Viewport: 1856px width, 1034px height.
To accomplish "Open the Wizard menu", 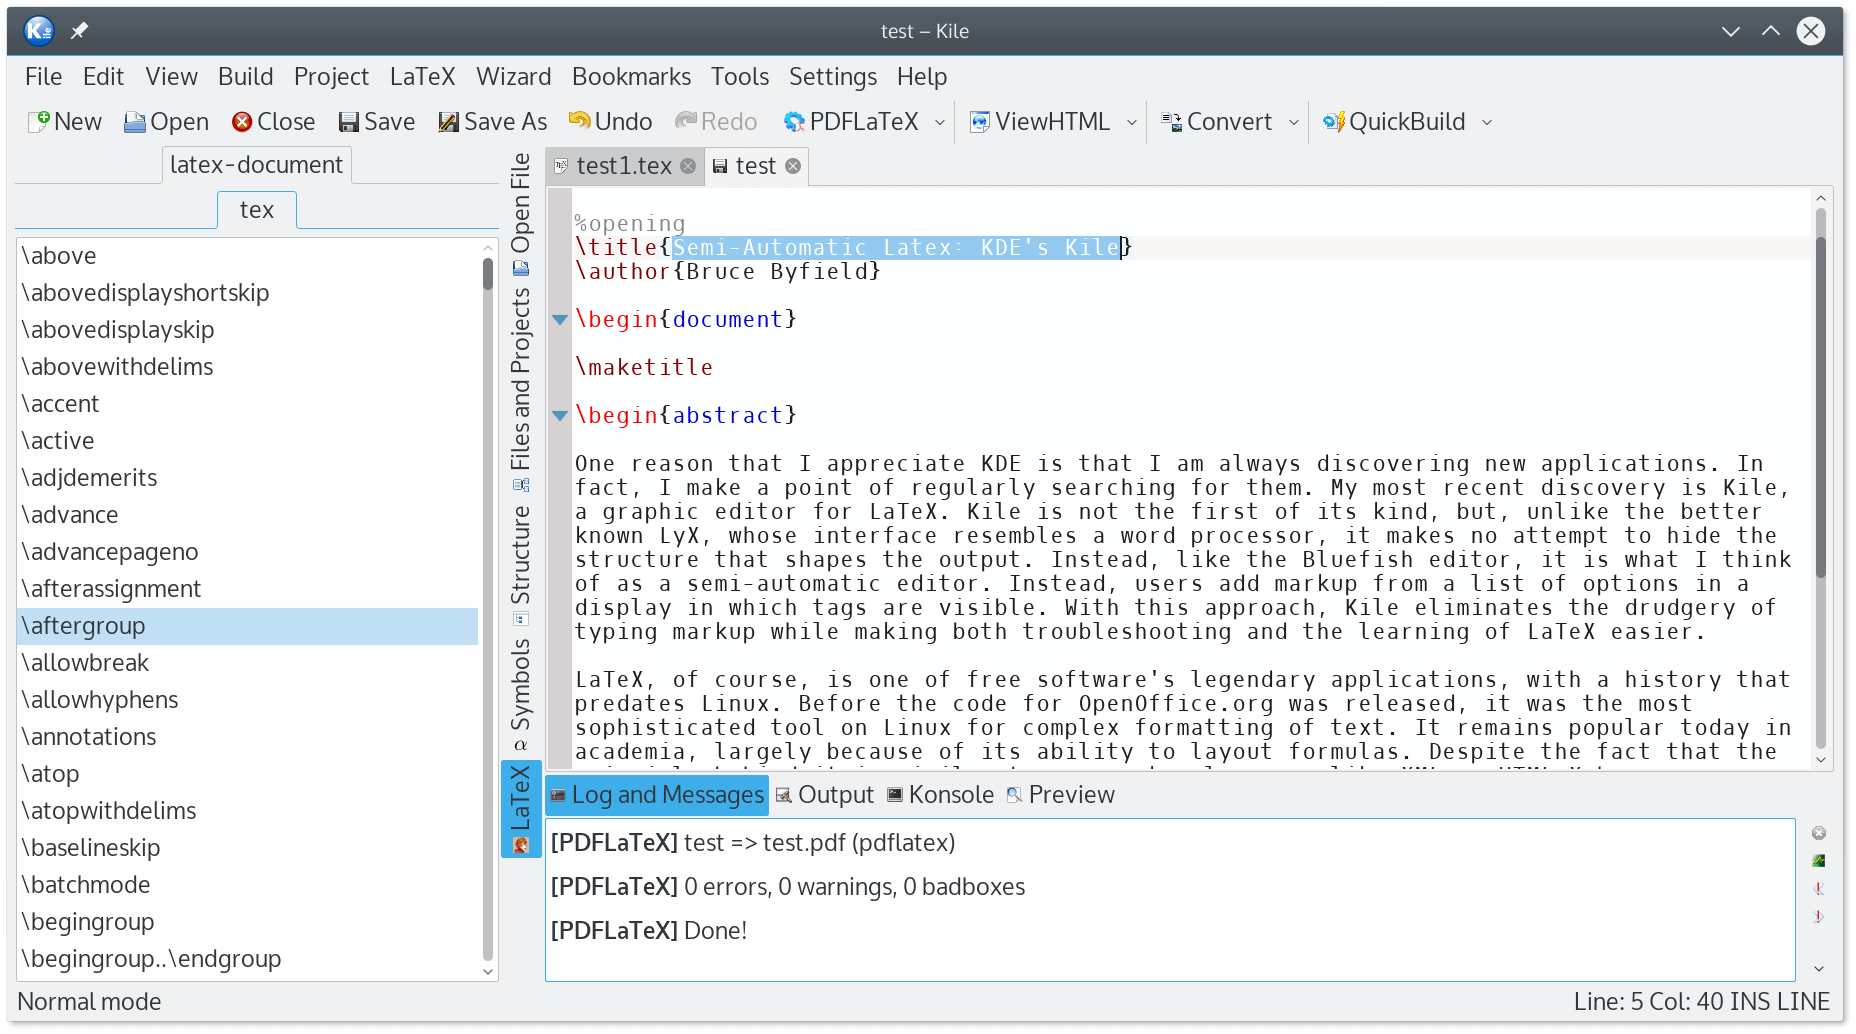I will (513, 77).
